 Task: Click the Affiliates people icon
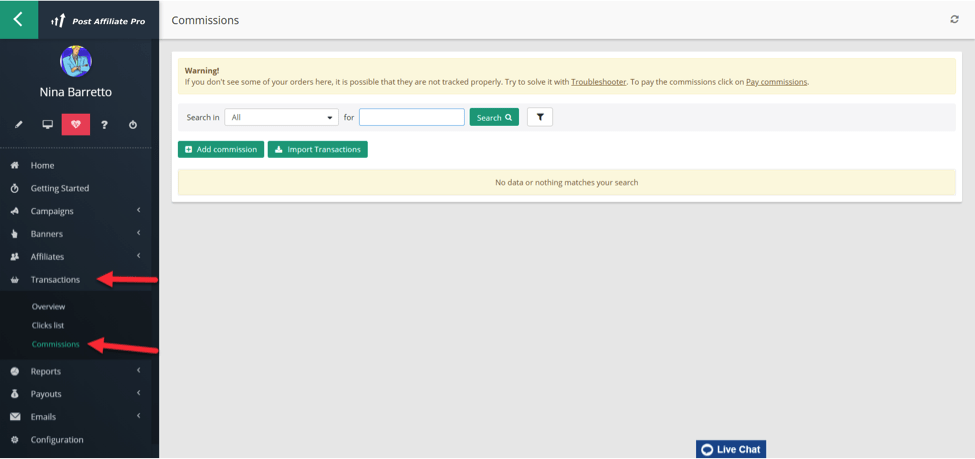(x=15, y=257)
